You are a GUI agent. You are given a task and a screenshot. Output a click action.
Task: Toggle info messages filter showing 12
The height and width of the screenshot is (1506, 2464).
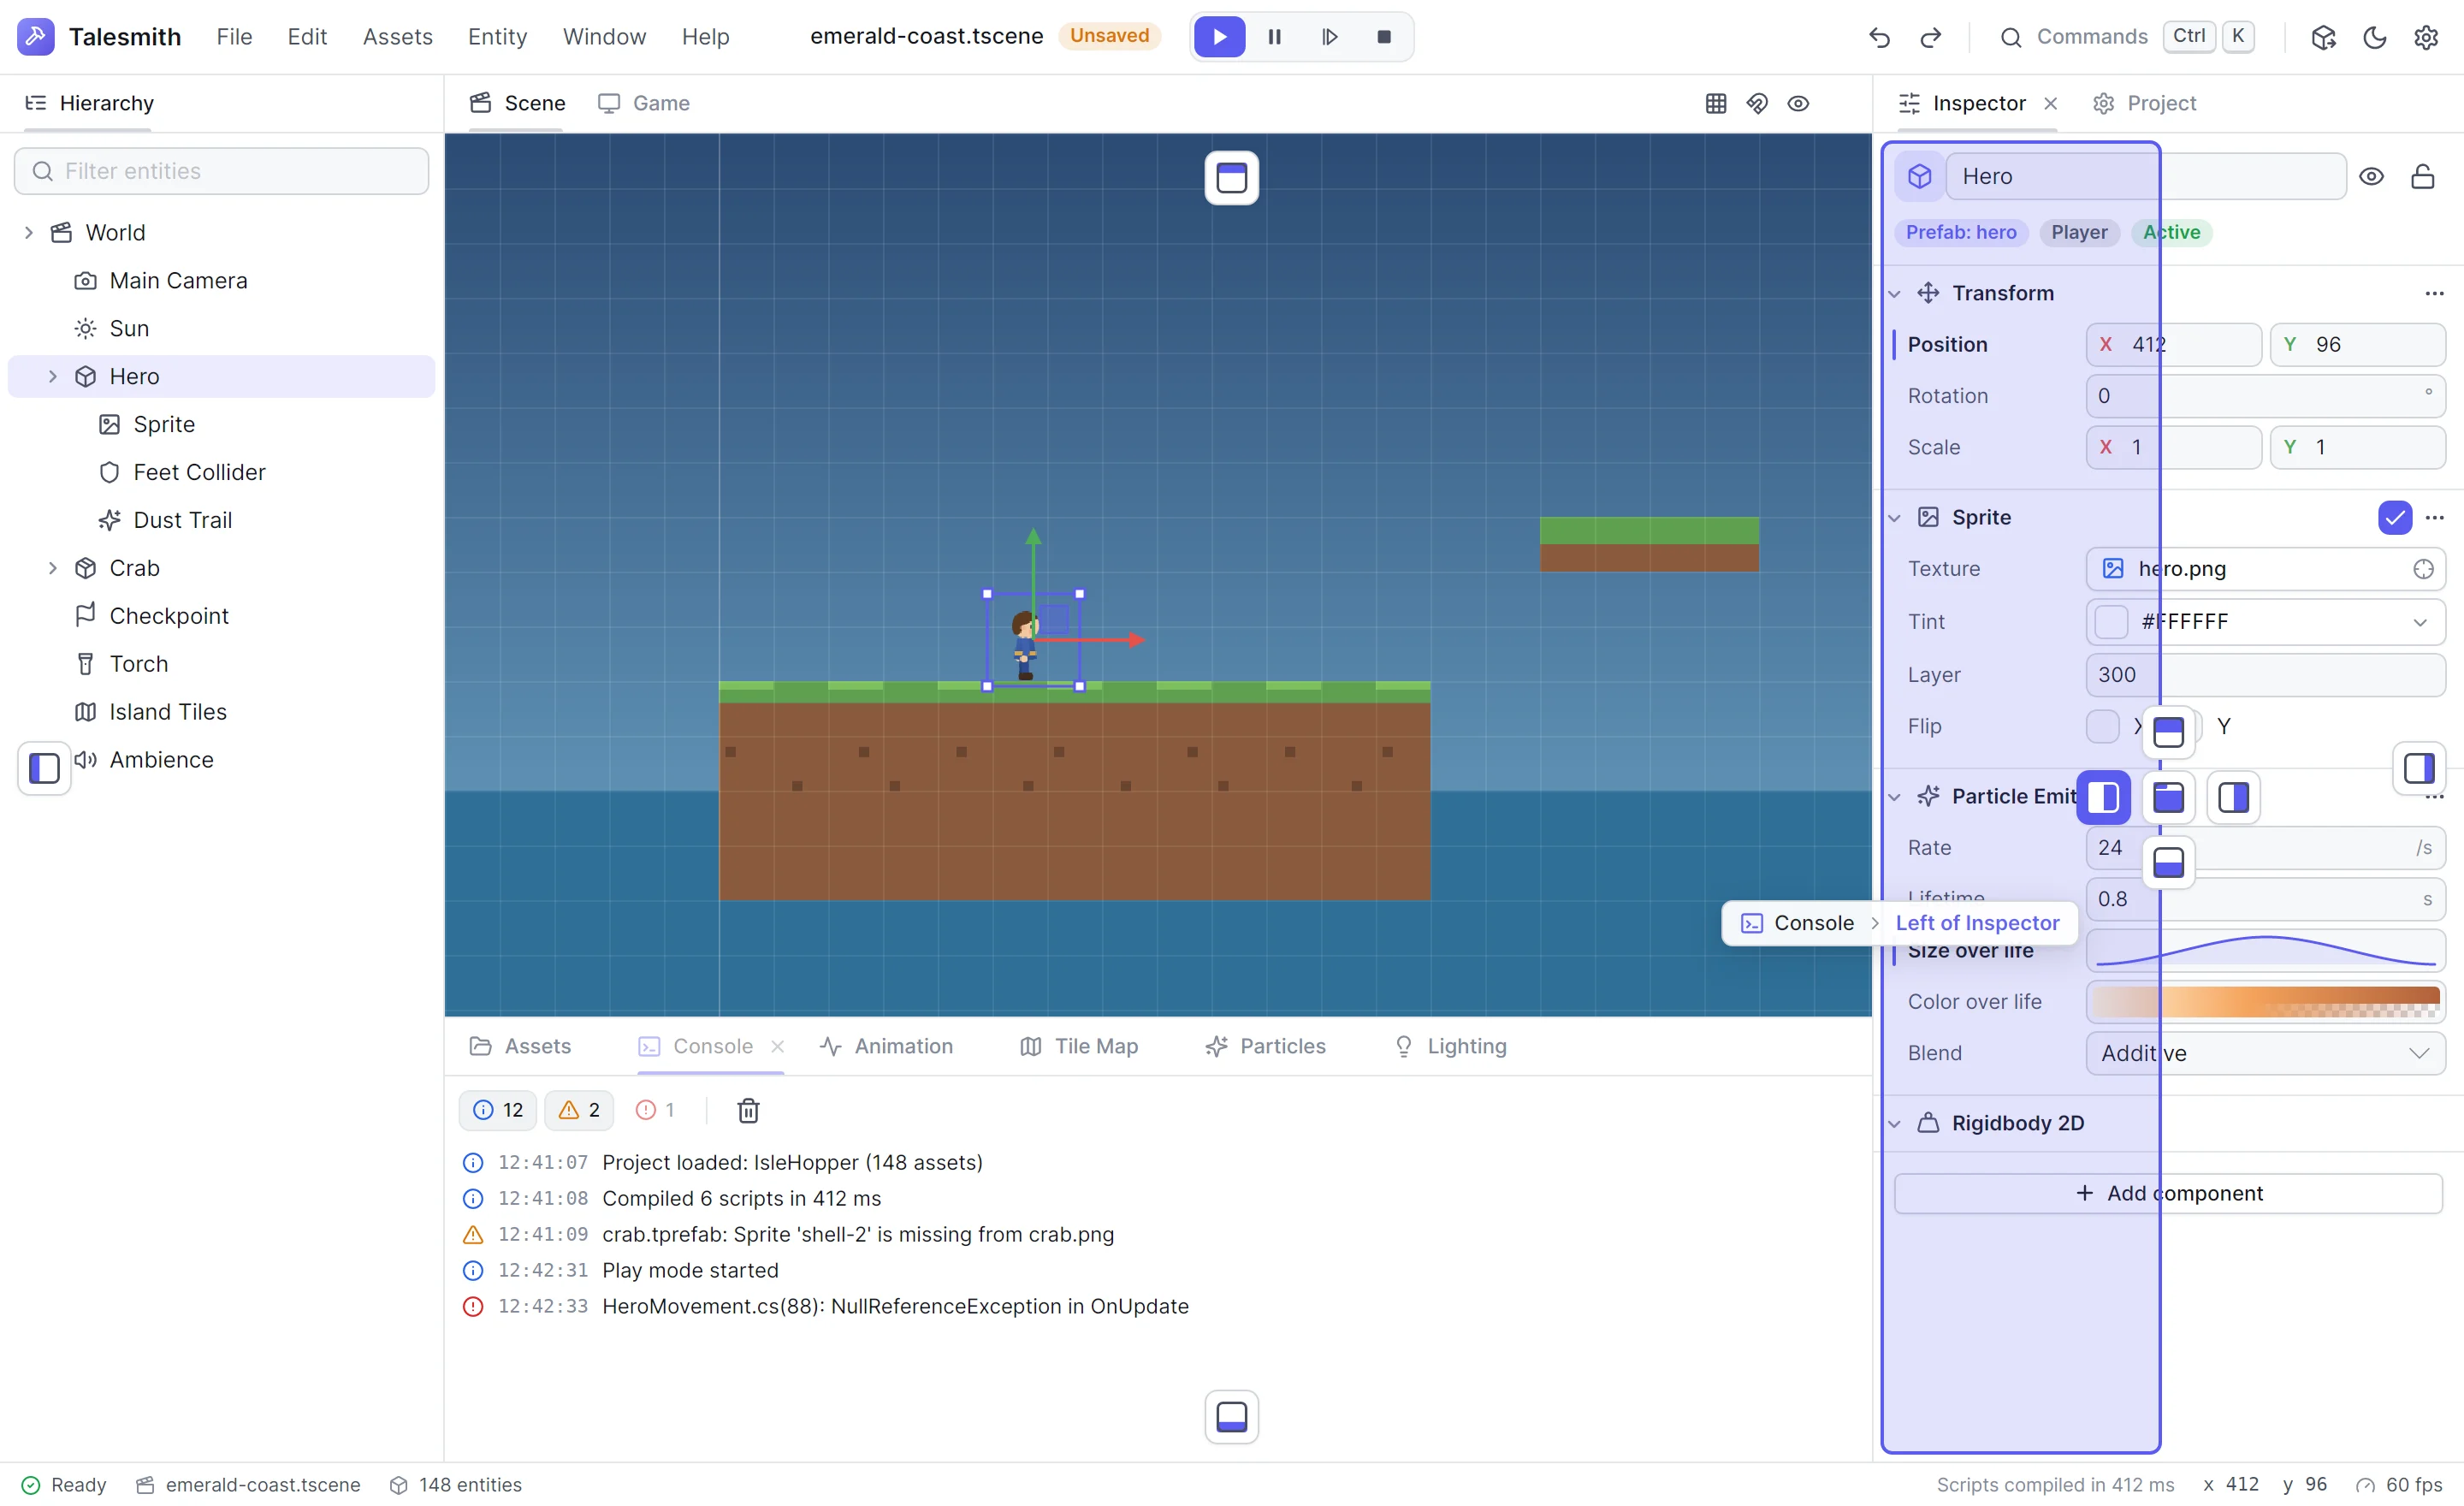click(498, 1110)
